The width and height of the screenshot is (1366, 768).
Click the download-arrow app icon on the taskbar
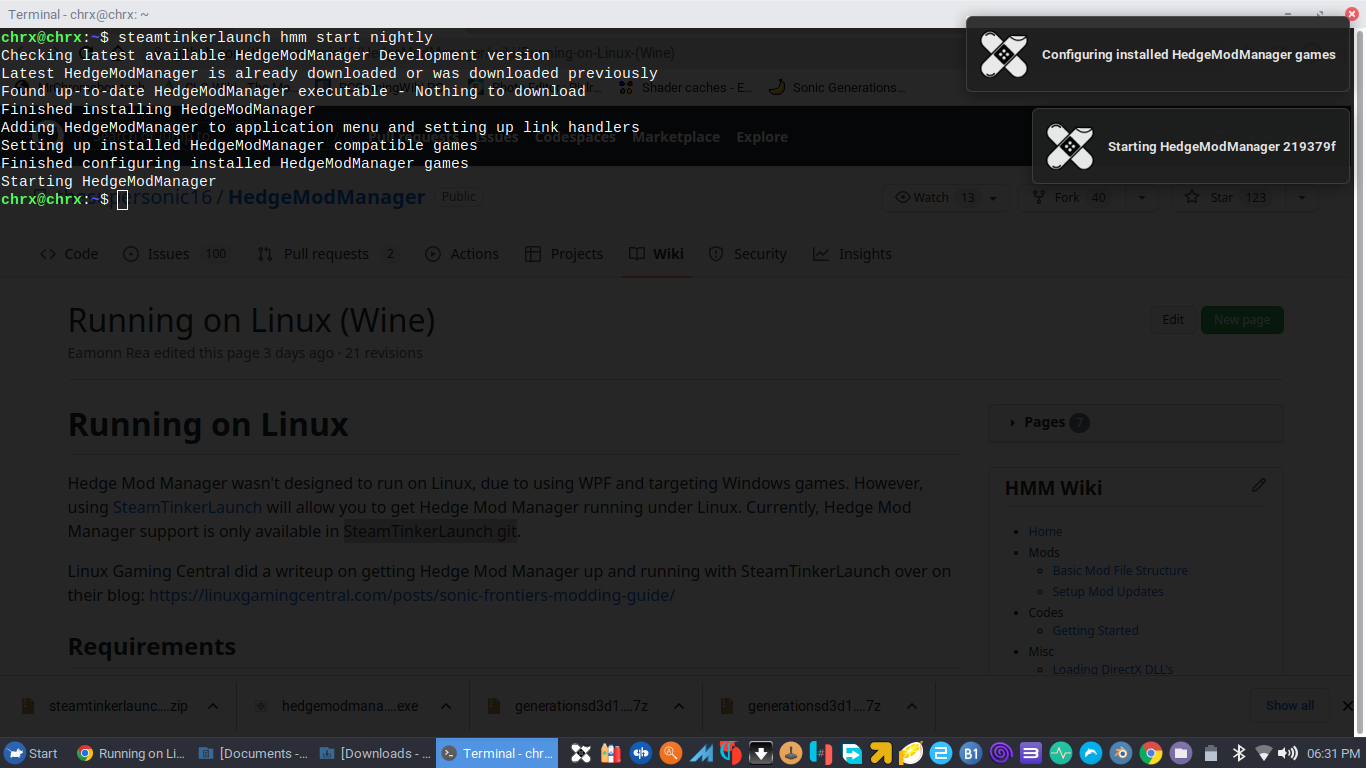(x=761, y=753)
